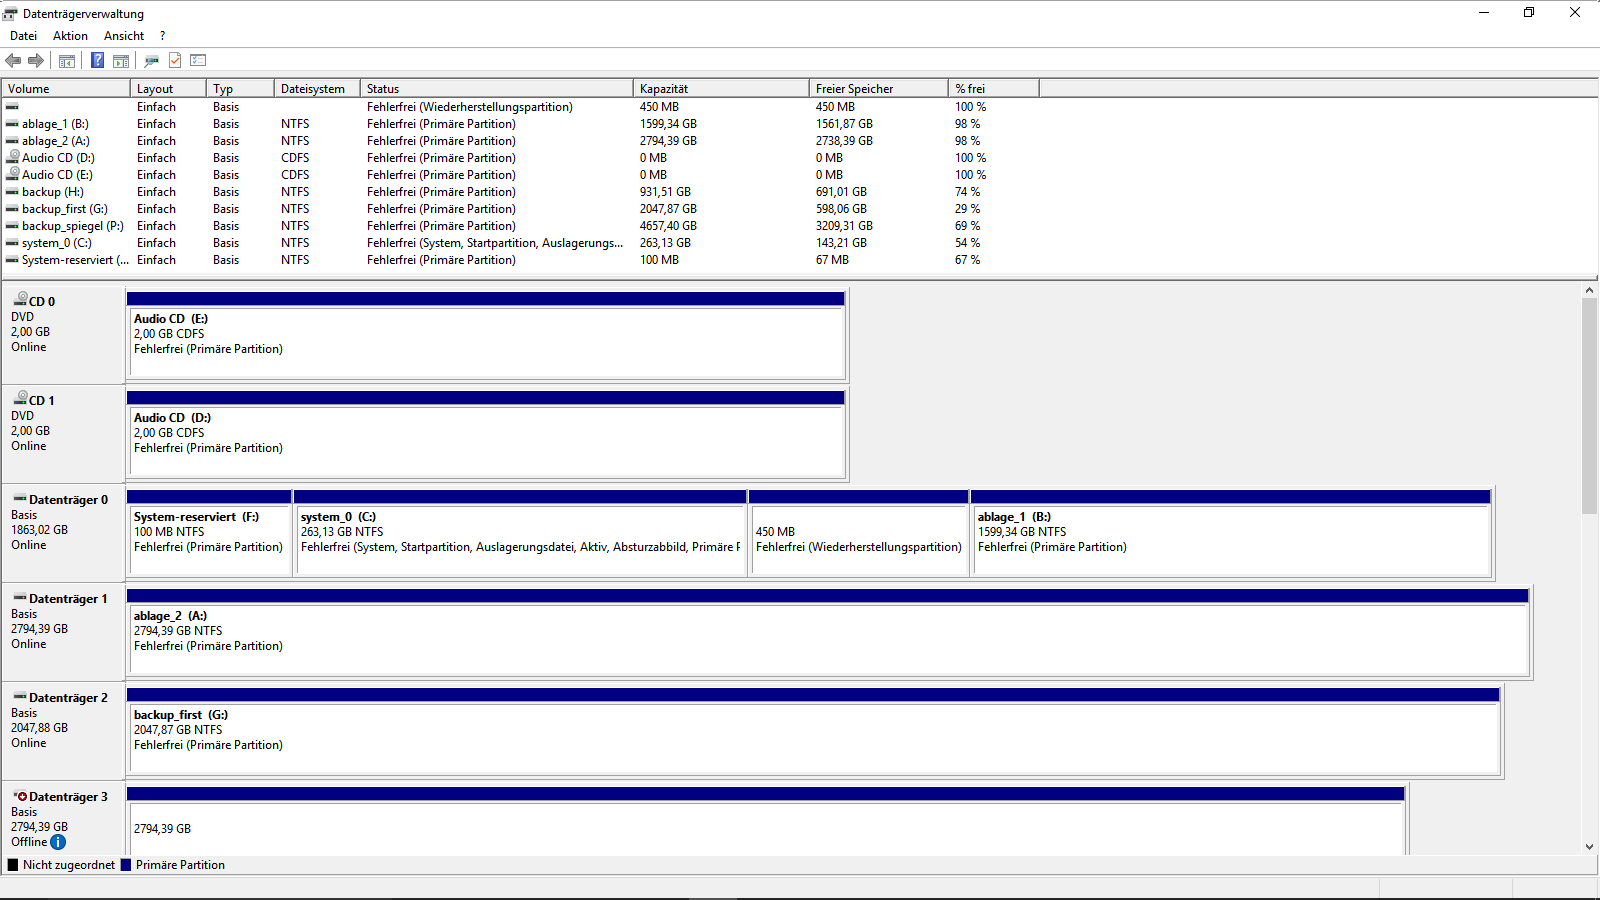Click the CD 0 drive icon
Viewport: 1600px width, 900px height.
(20, 299)
